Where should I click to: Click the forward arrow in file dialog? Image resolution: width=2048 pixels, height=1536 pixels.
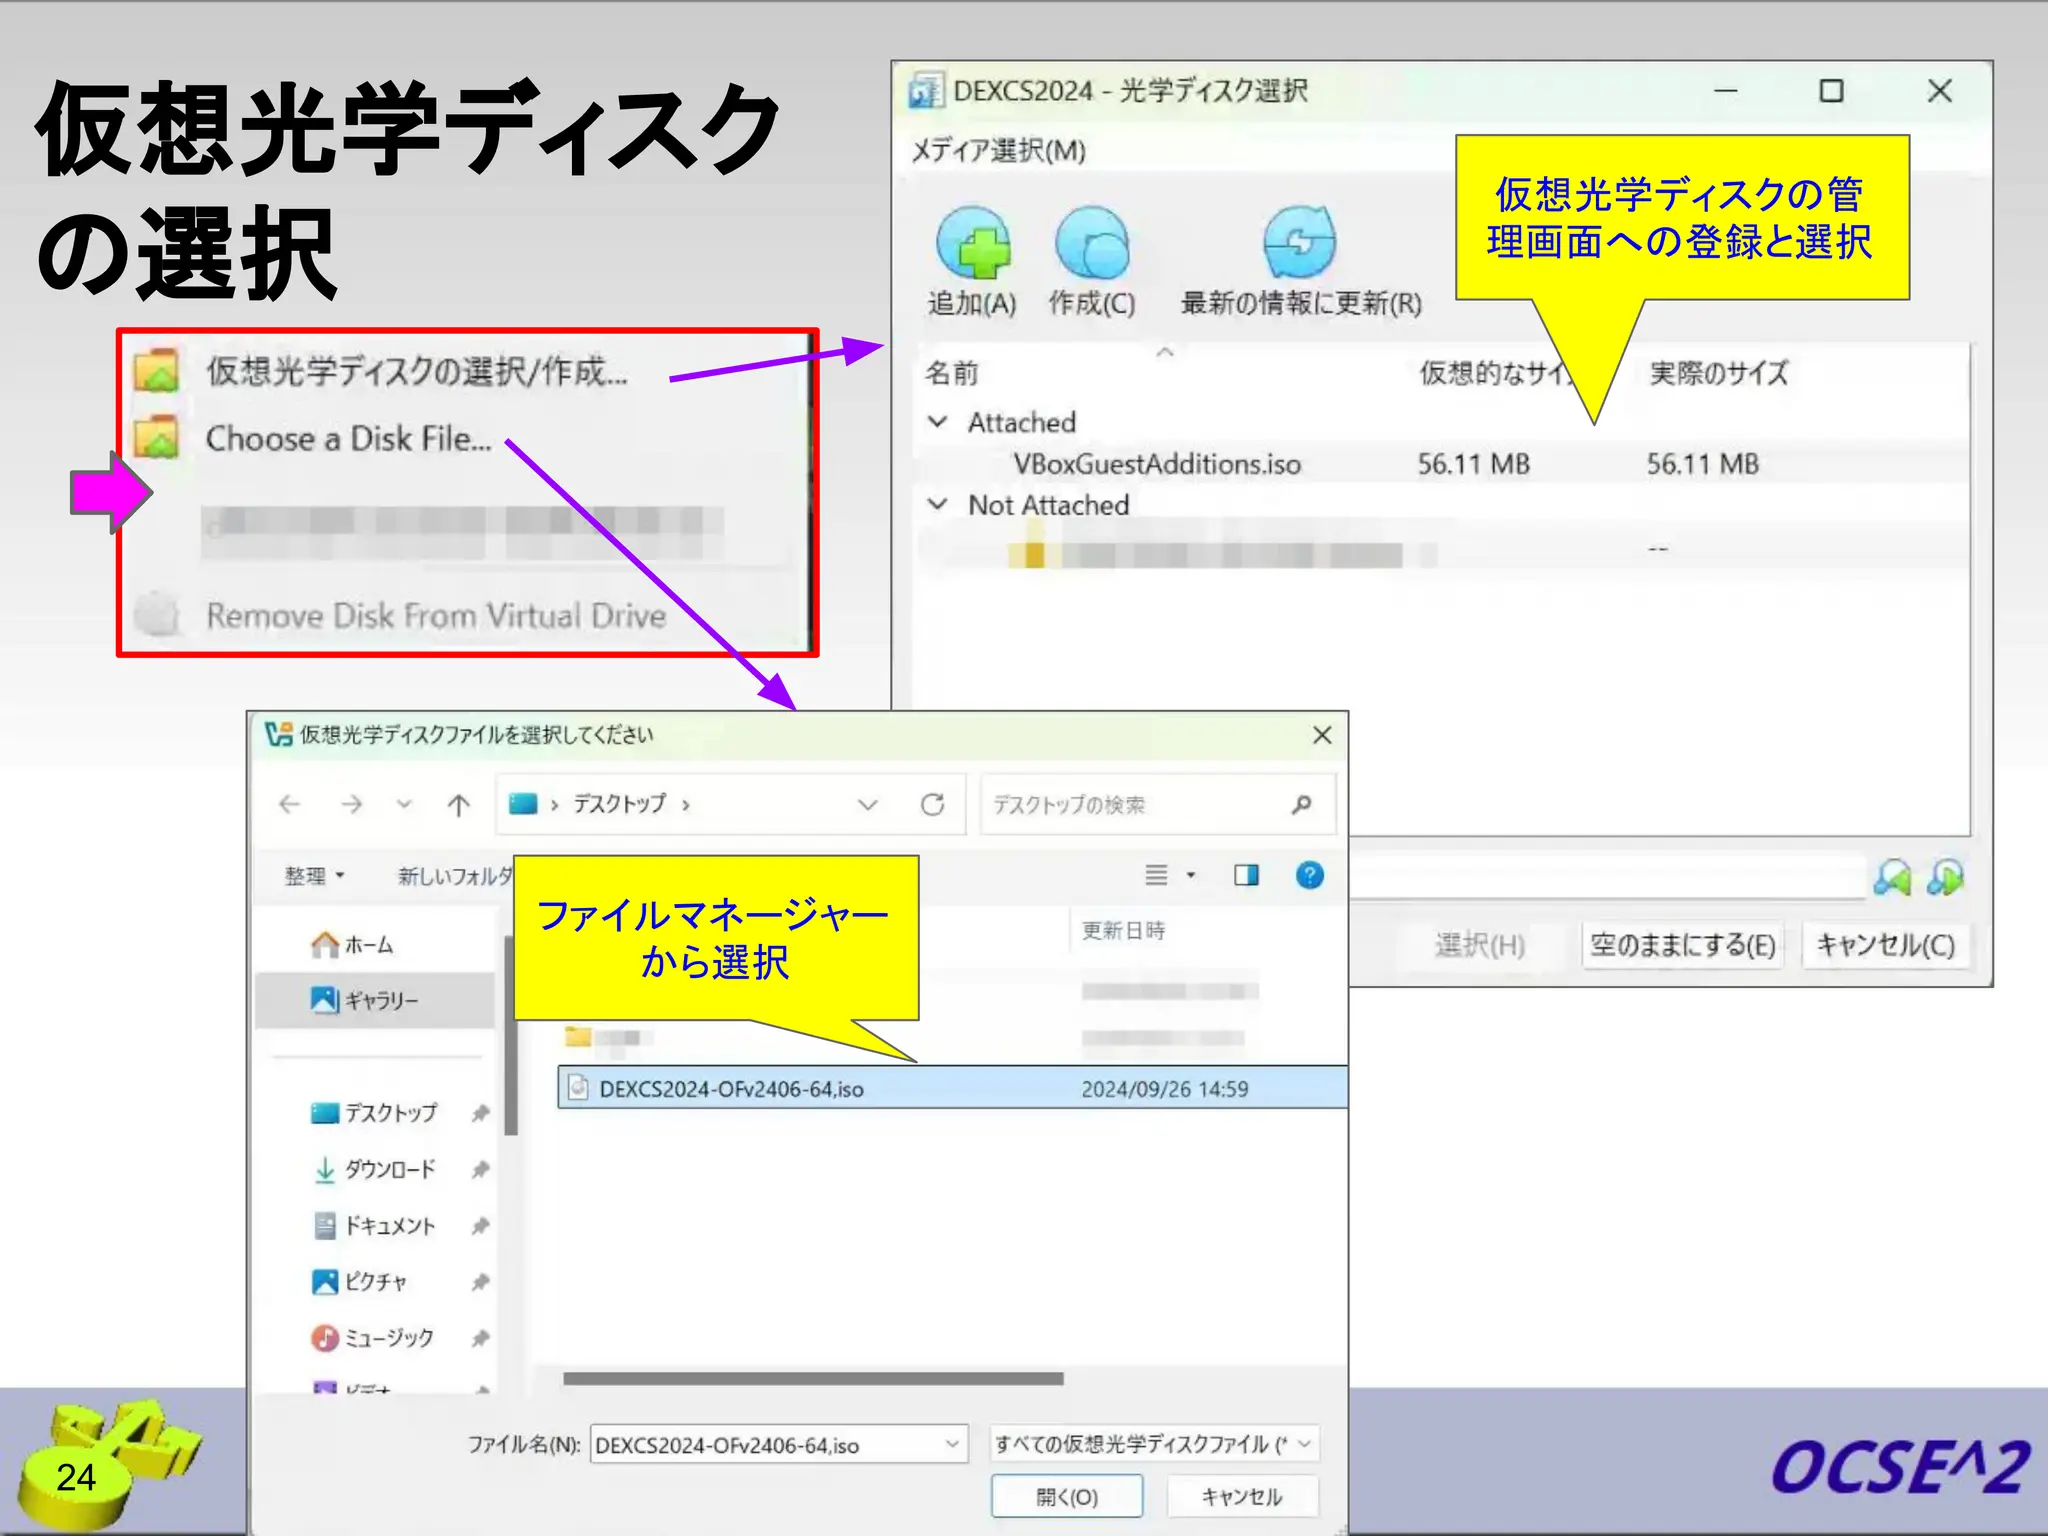pos(351,804)
